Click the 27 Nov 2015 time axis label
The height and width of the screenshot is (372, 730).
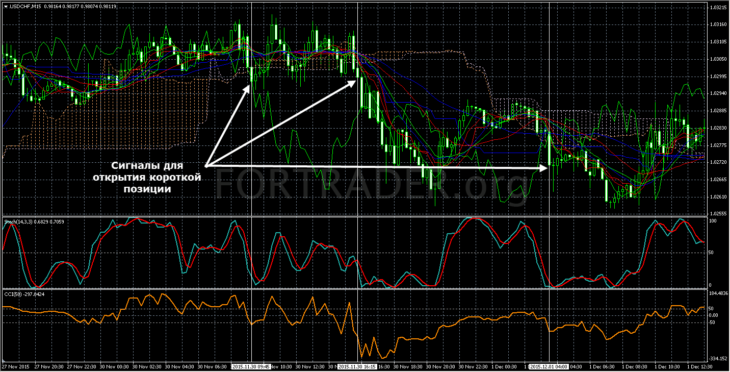16,367
